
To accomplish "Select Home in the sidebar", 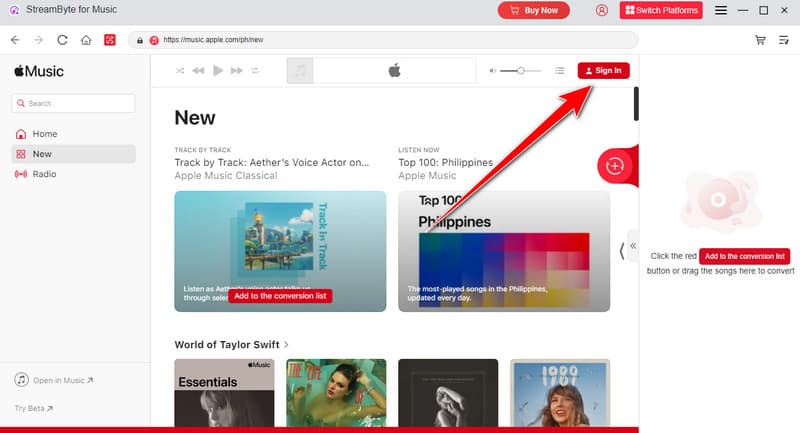I will pyautogui.click(x=45, y=134).
